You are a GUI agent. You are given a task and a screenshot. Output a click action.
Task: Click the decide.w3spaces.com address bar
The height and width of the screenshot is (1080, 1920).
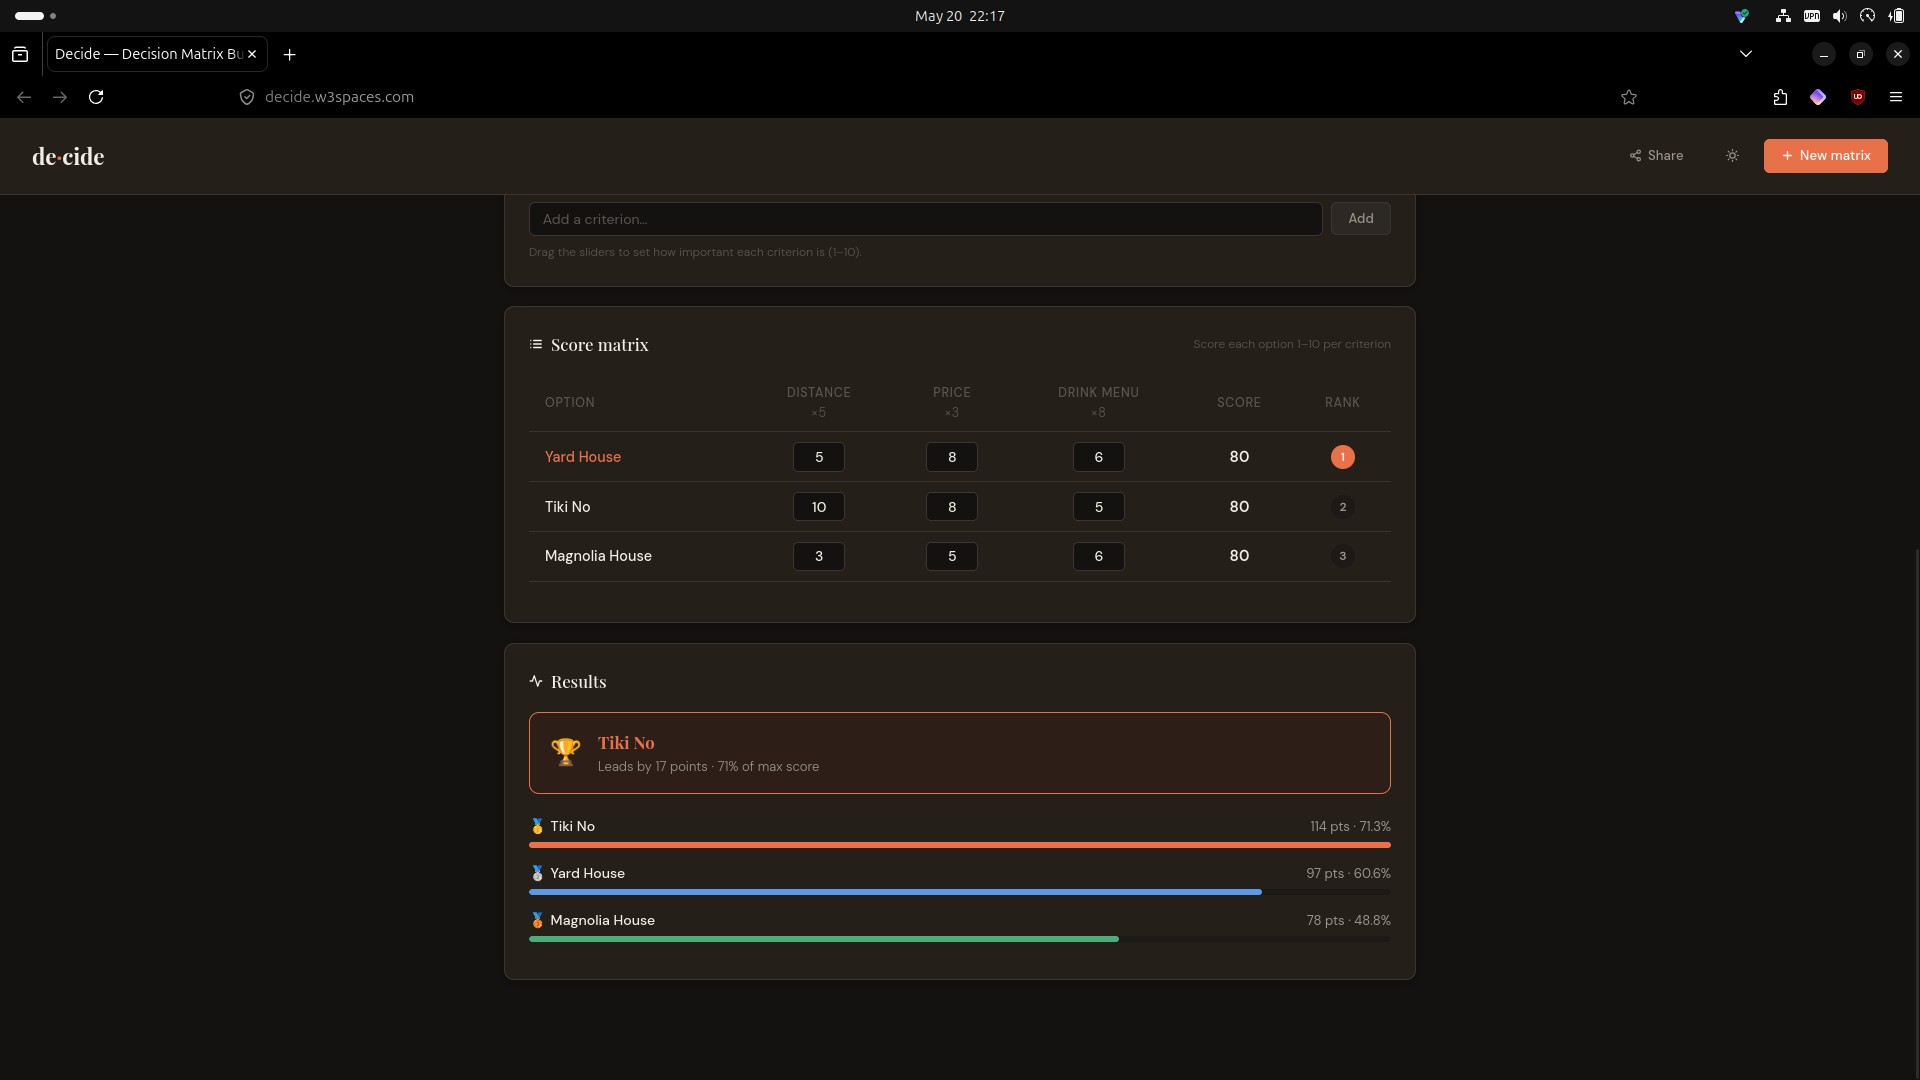point(339,97)
